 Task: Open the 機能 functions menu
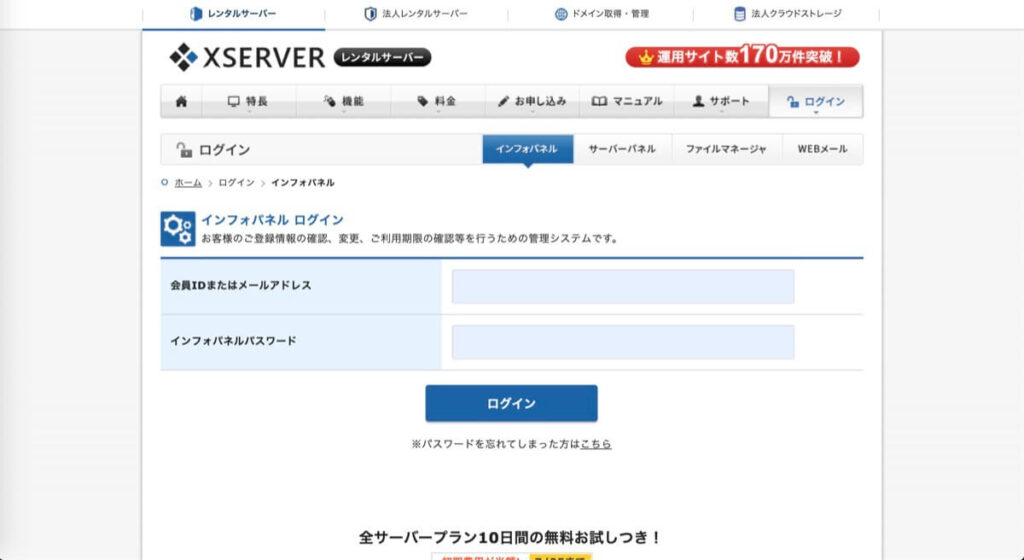pyautogui.click(x=344, y=101)
